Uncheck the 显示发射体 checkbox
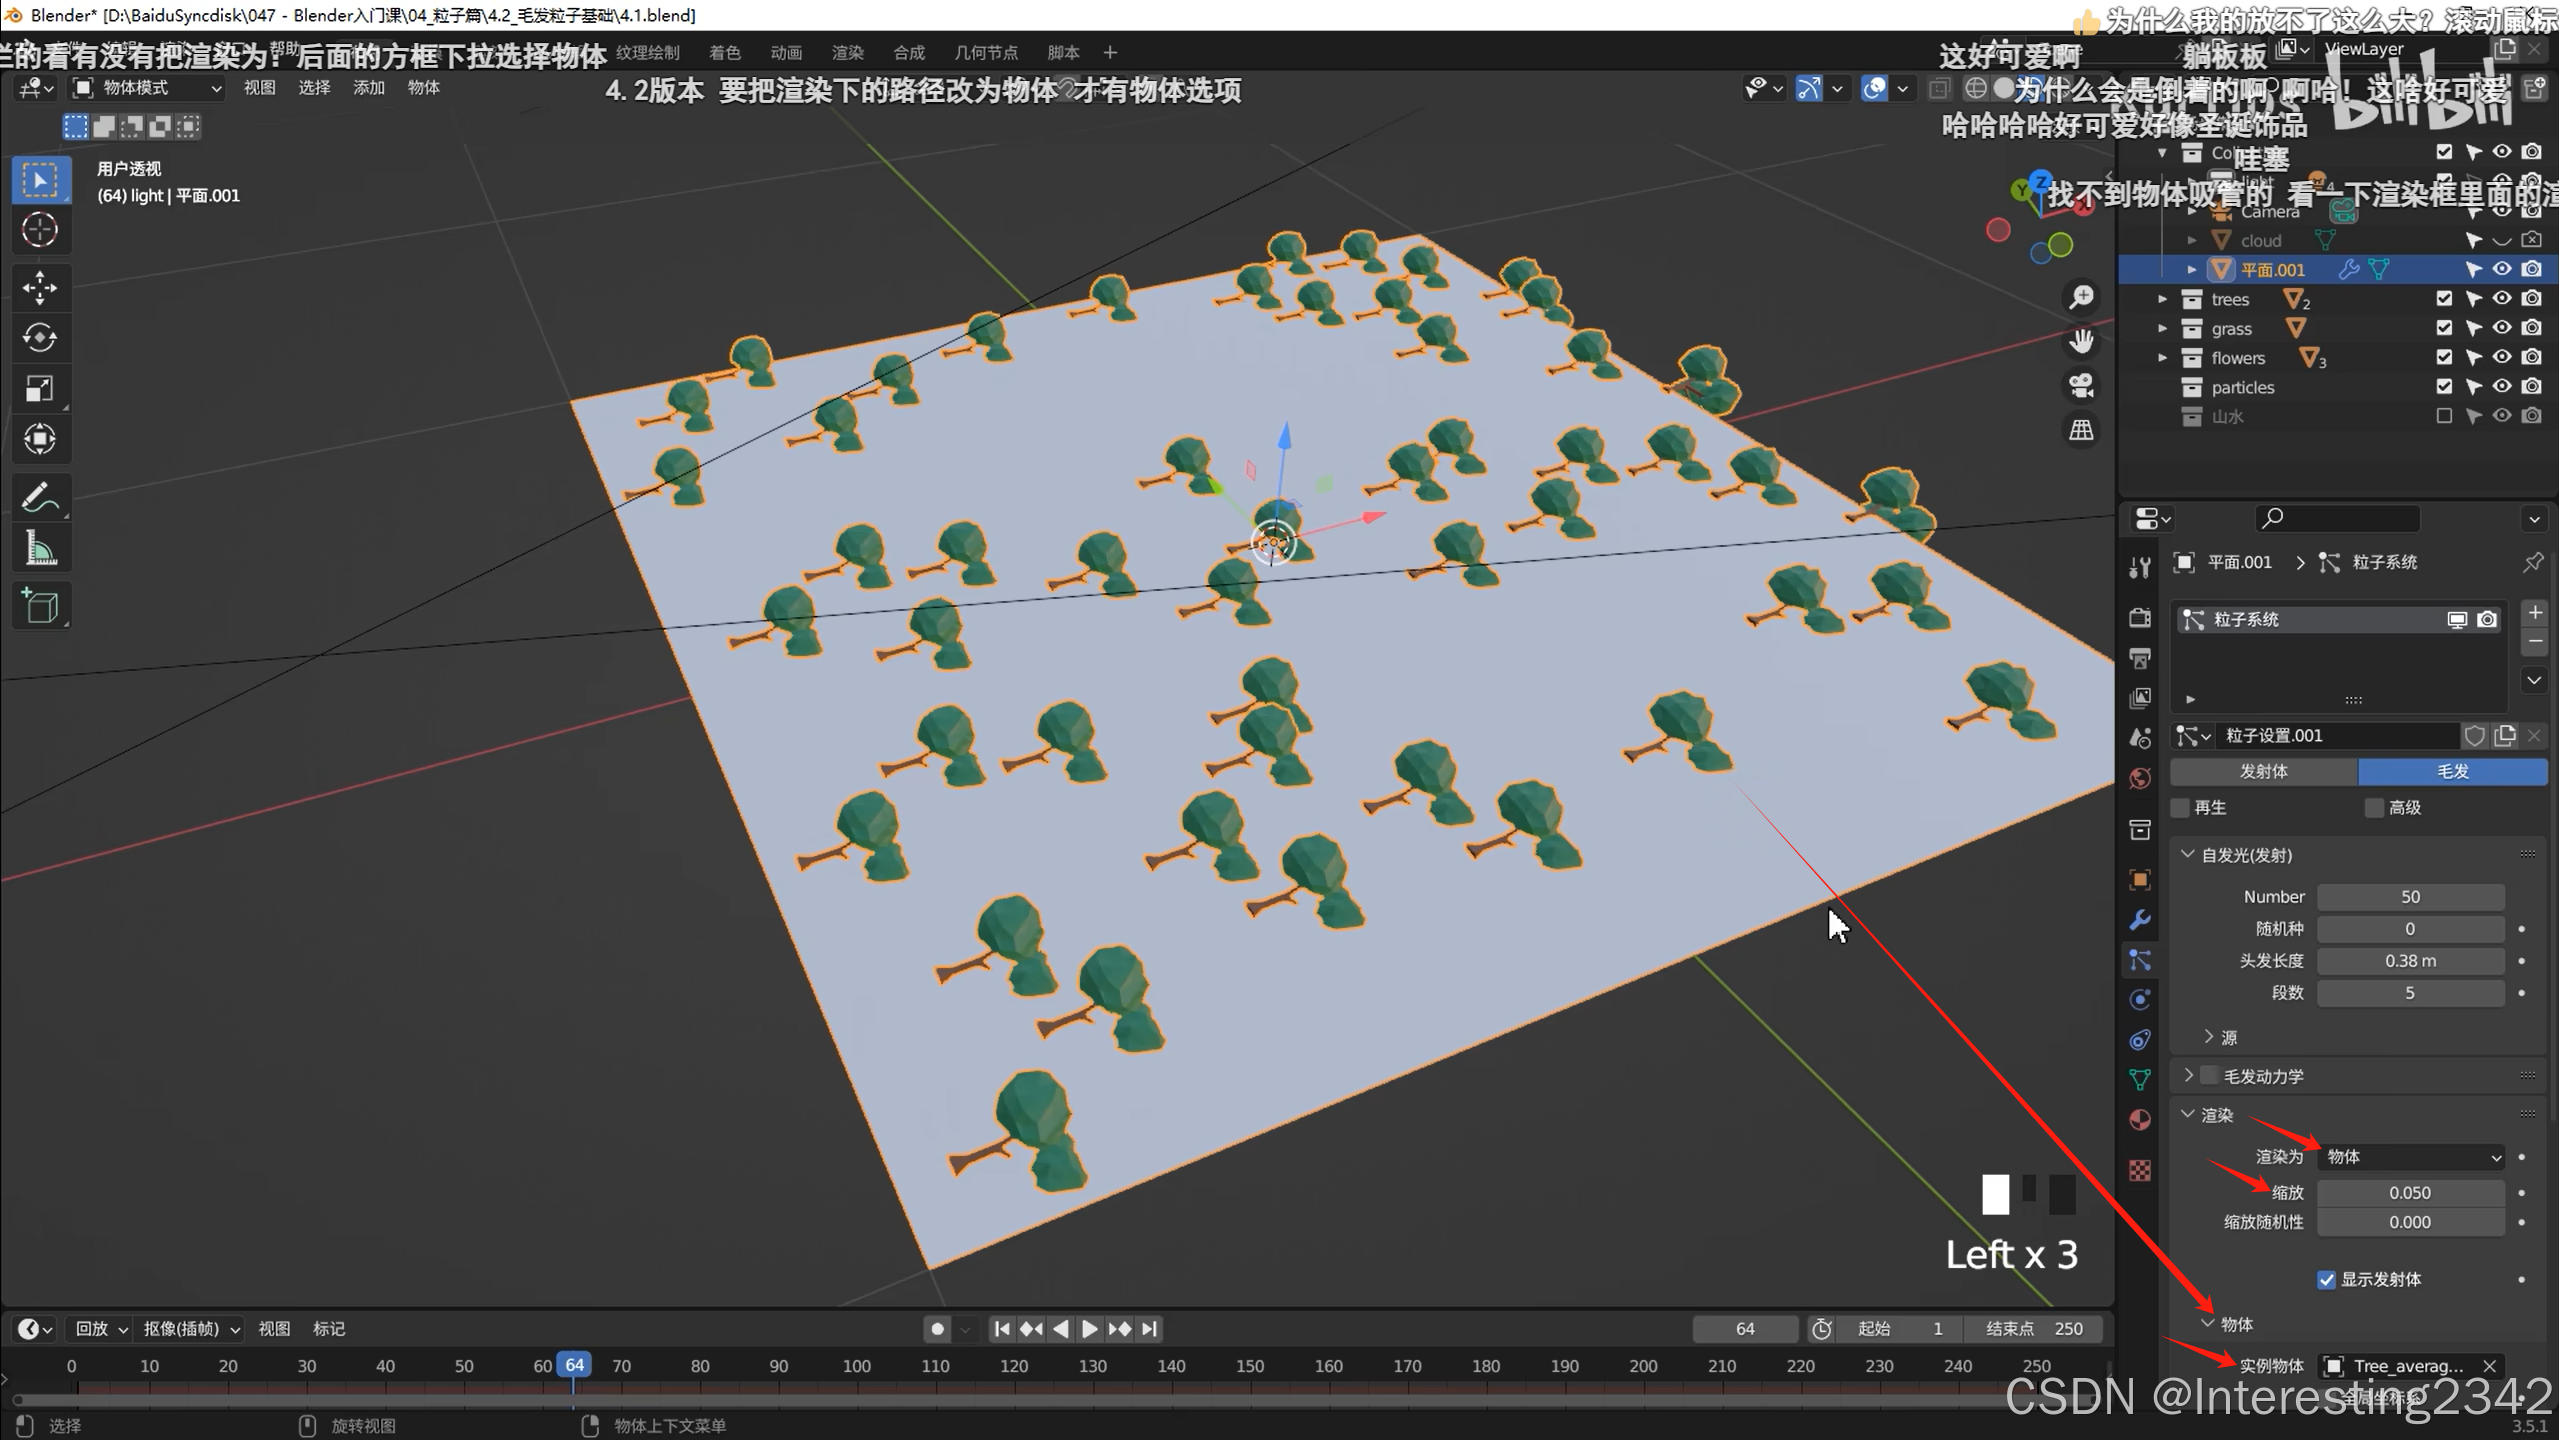 click(2326, 1280)
